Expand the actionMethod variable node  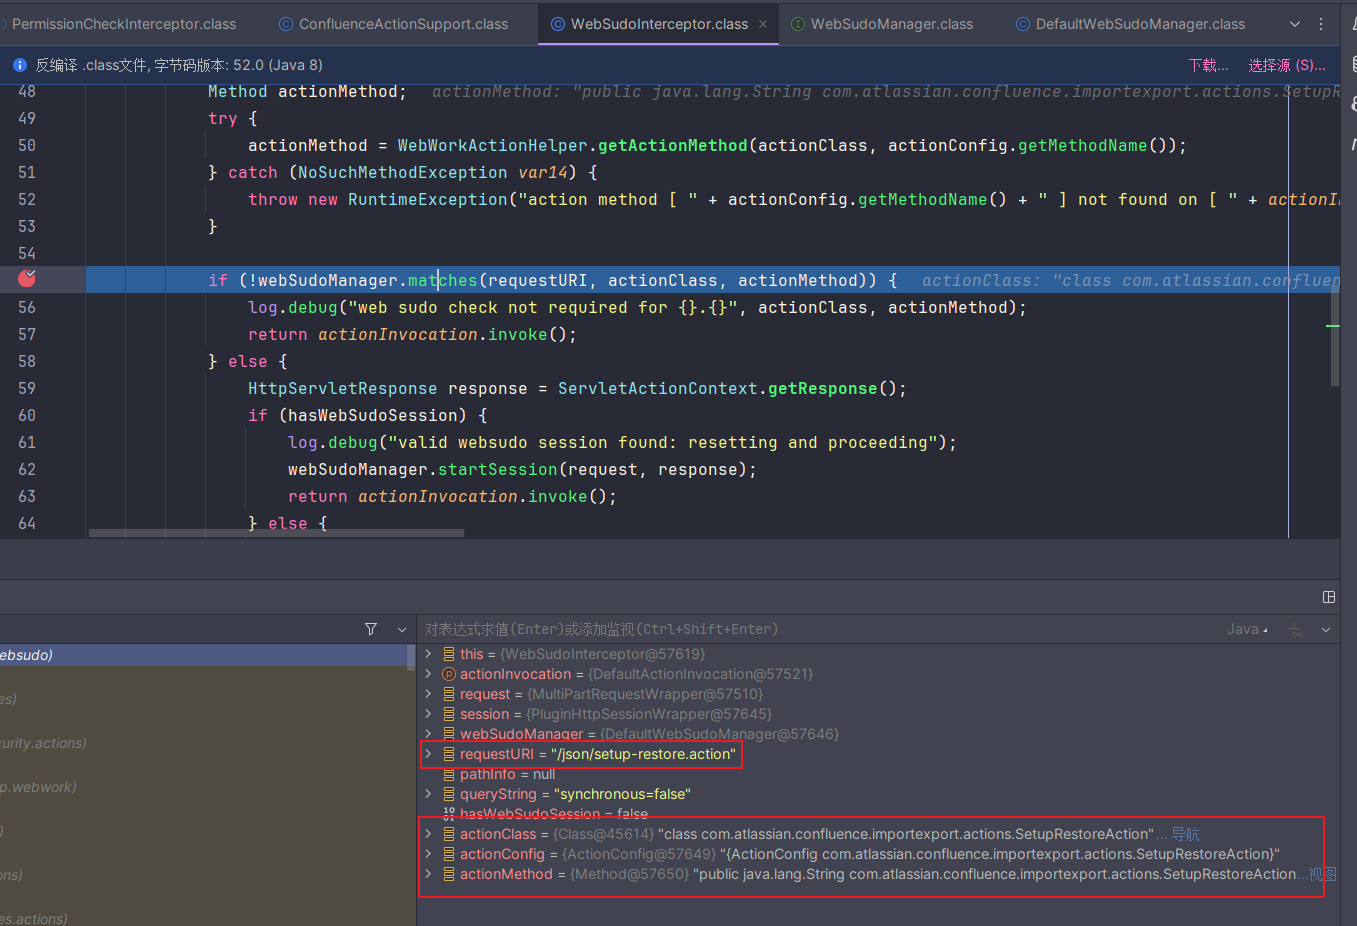[x=428, y=874]
